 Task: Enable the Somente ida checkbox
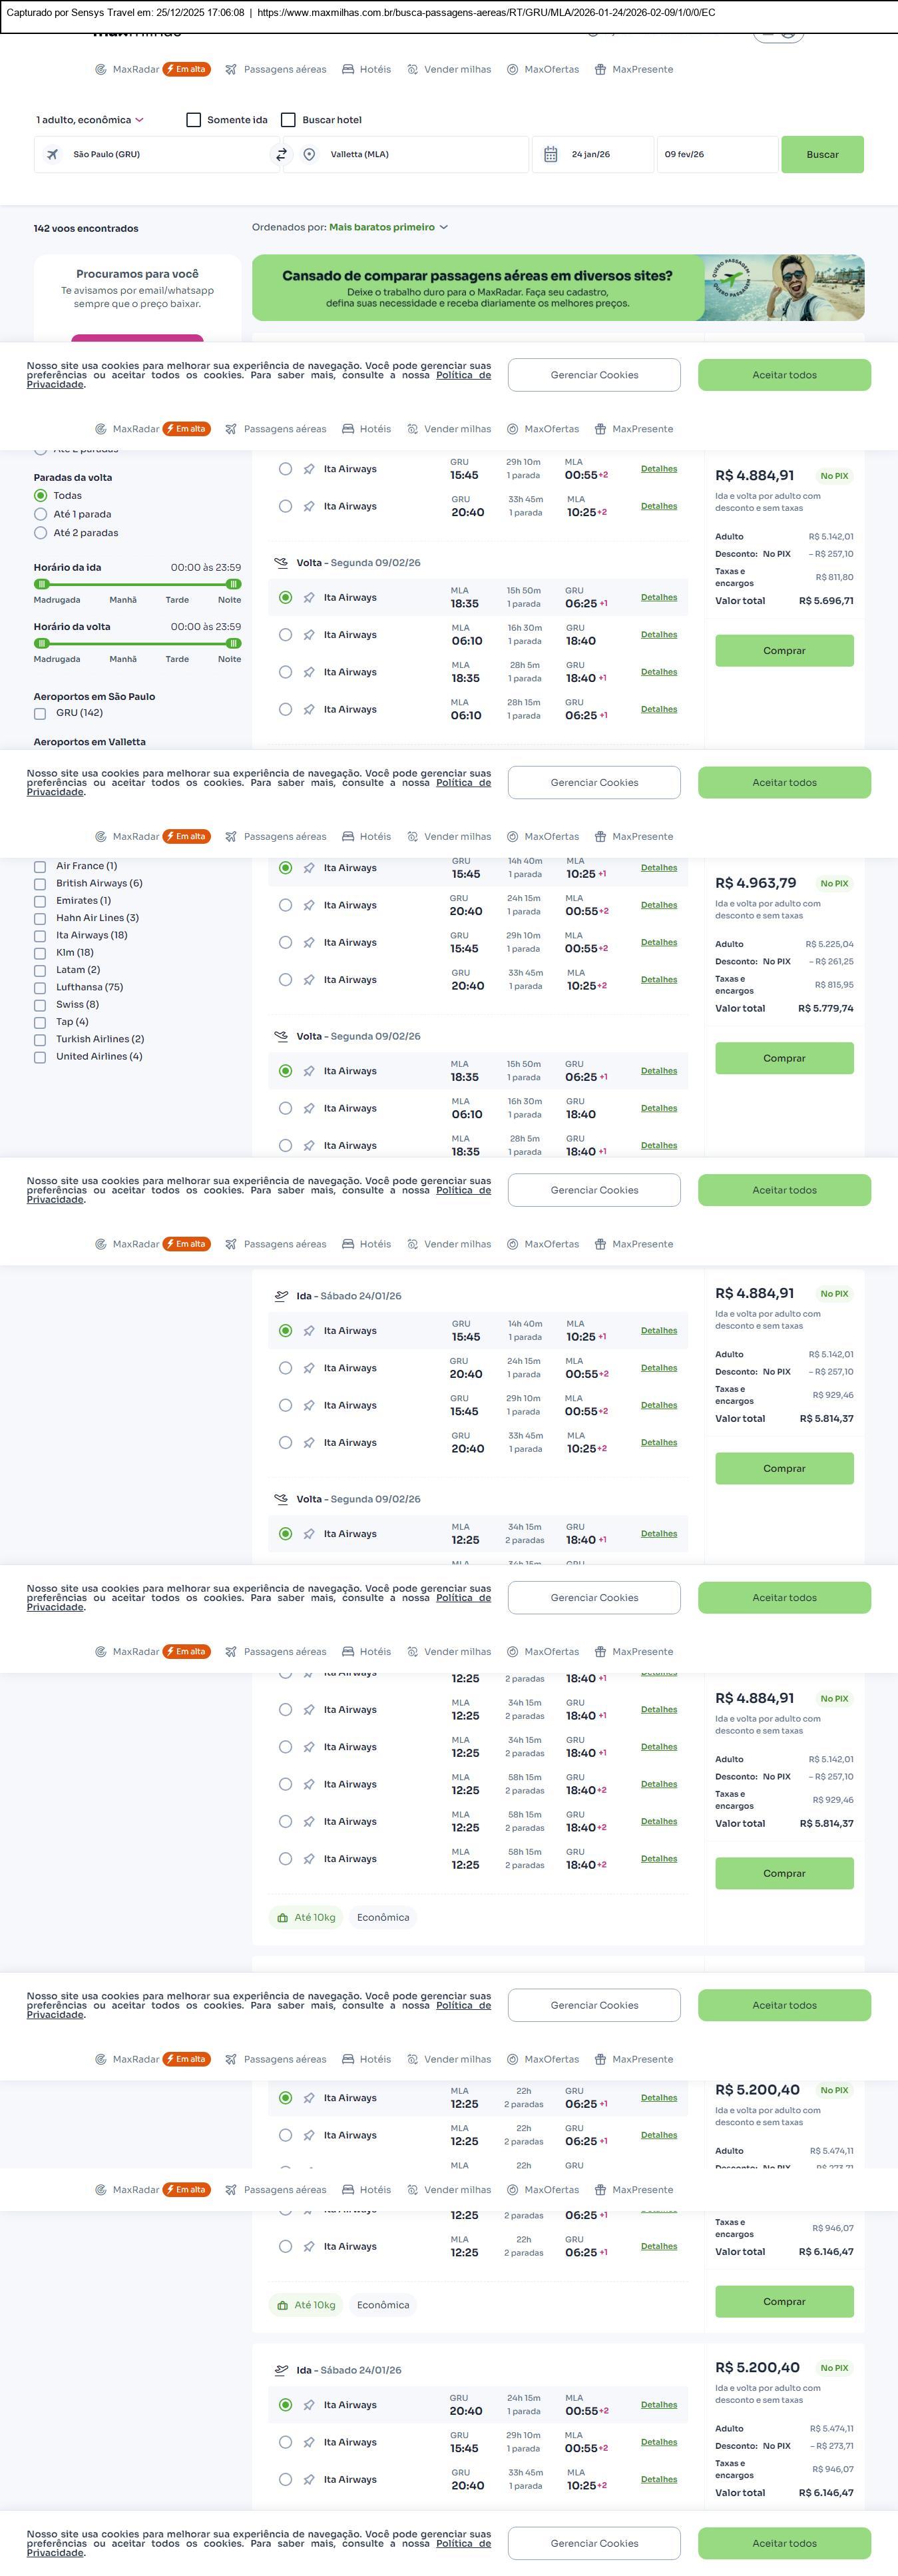194,120
